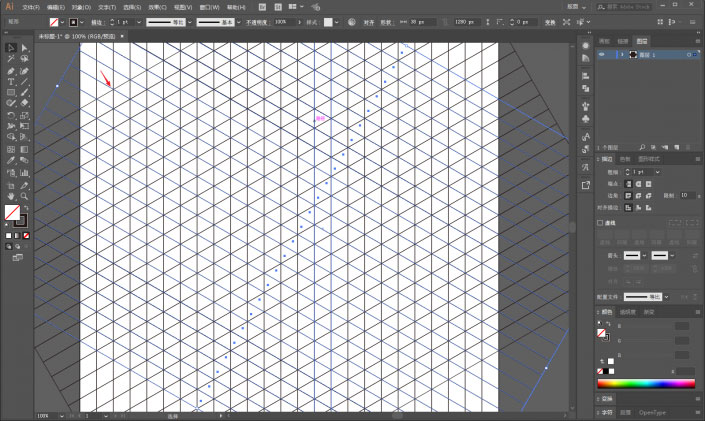Click the Align button in control bar
This screenshot has height=421, width=705.
(369, 22)
